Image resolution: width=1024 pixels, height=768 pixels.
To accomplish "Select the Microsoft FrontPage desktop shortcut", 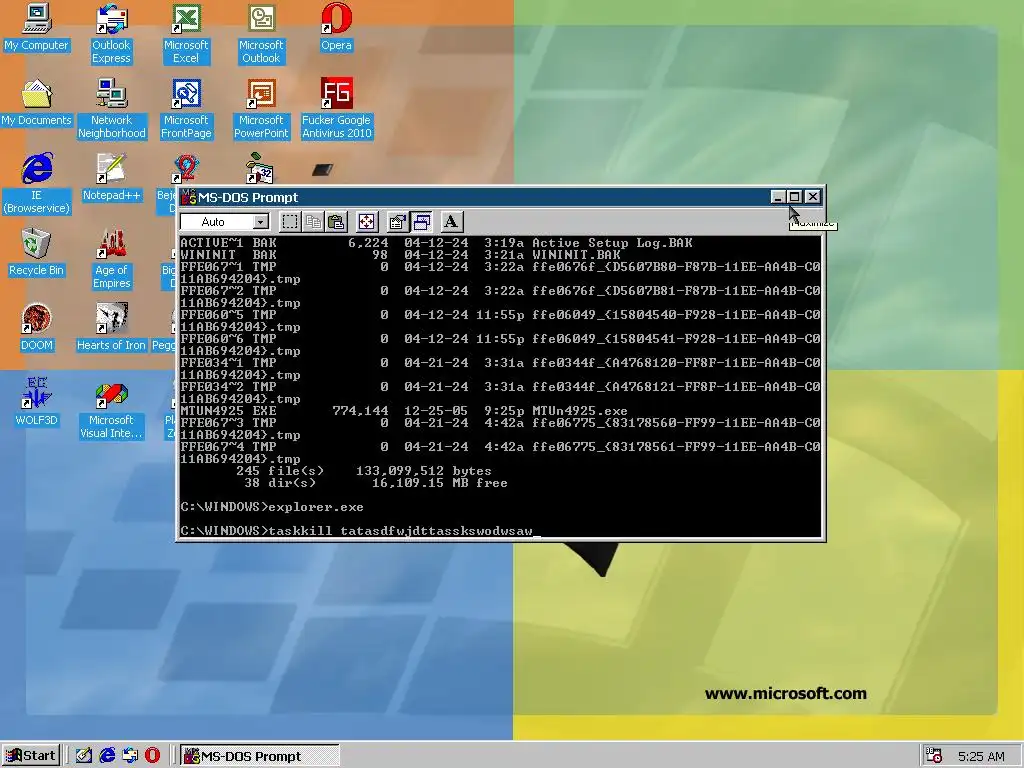I will coord(185,109).
